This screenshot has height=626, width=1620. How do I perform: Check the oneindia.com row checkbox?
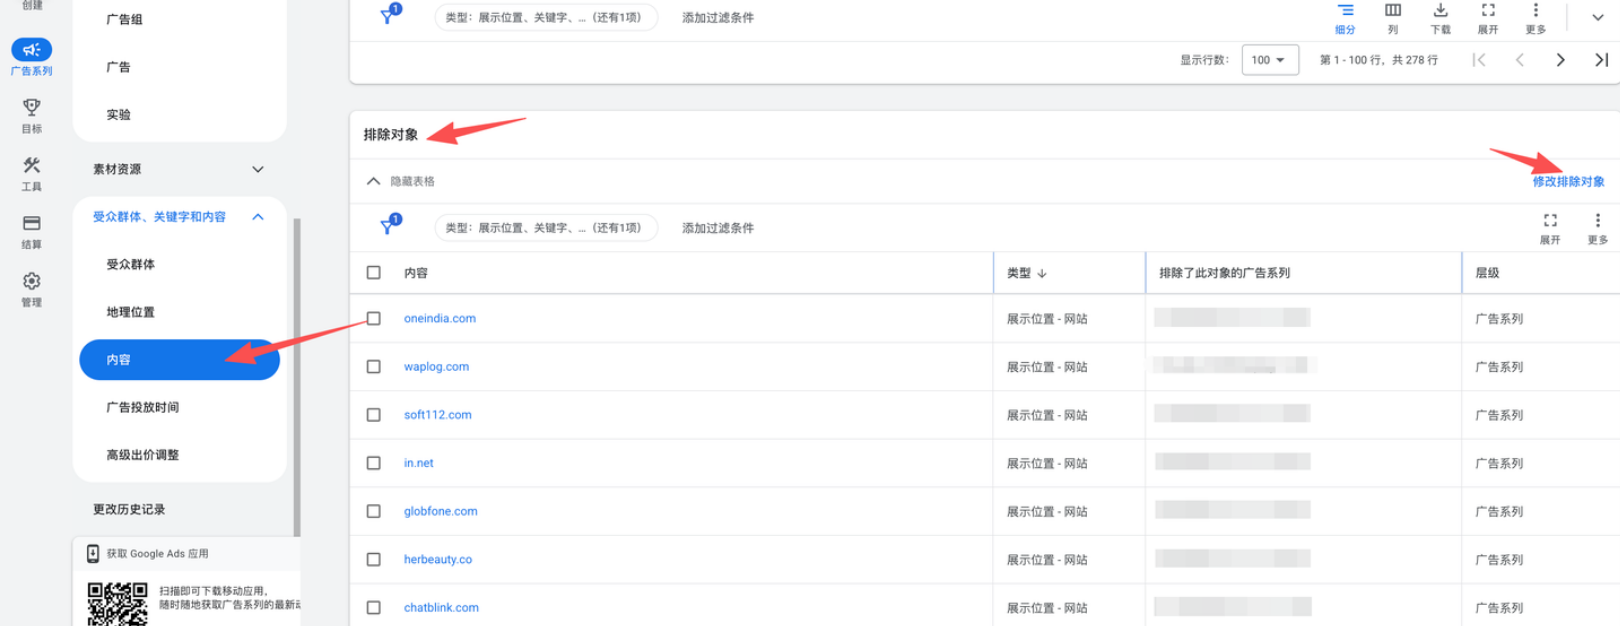[x=374, y=318]
